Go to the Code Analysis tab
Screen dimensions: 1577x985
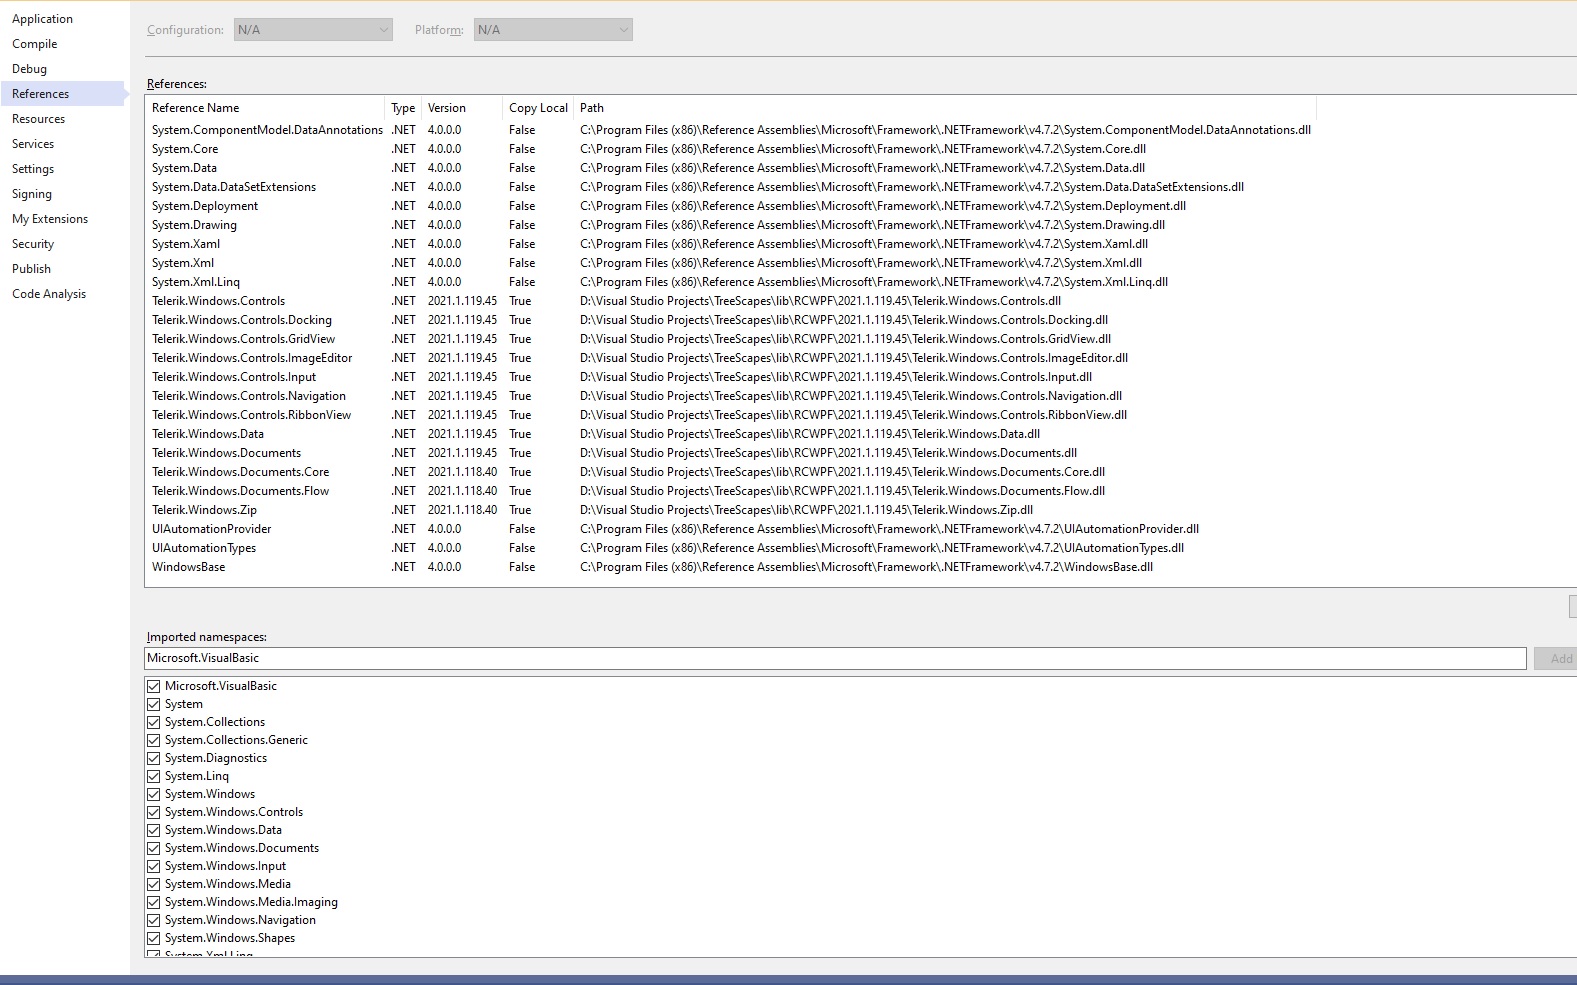49,294
